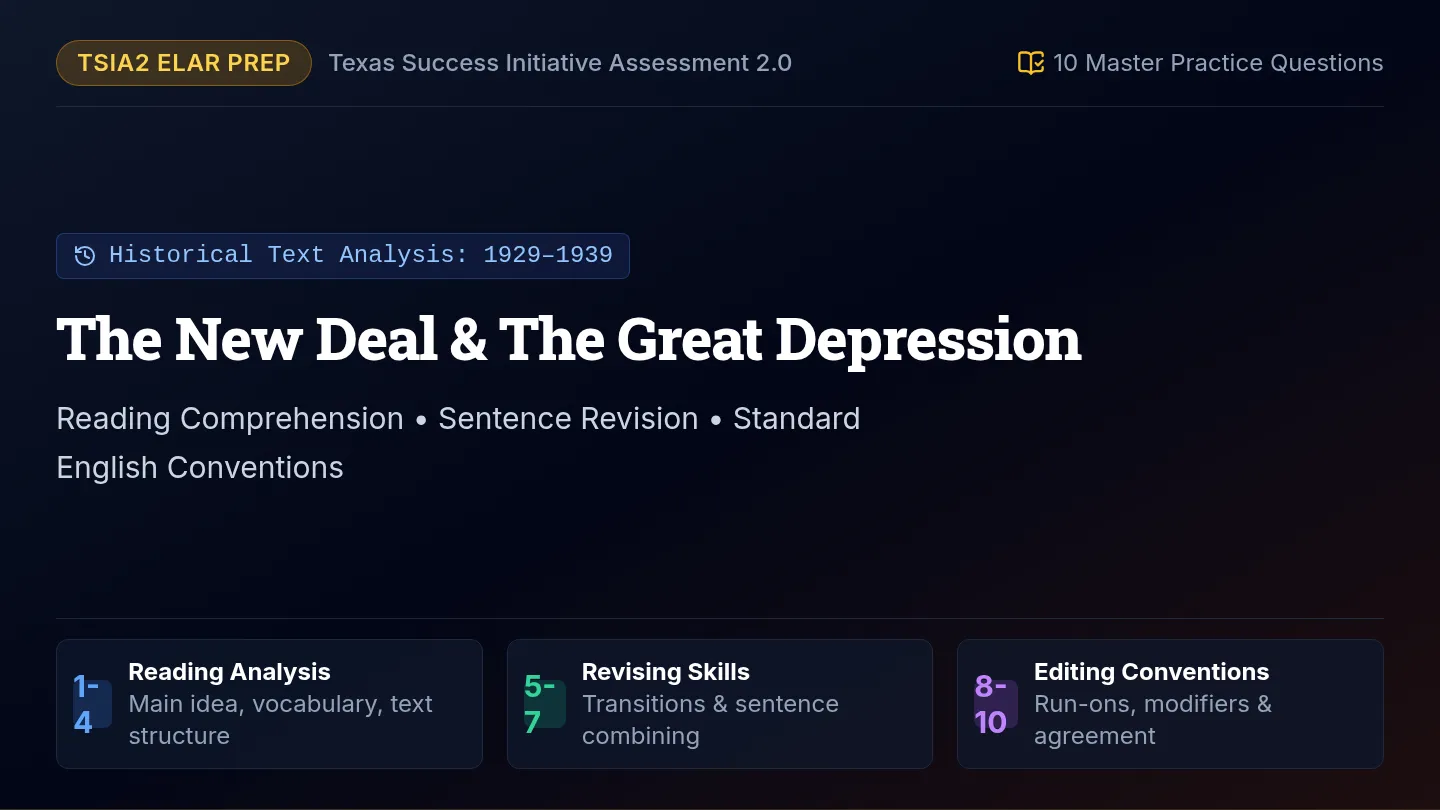Click the book icon beside 10 Master Practice Questions
The image size is (1440, 810).
(1030, 63)
